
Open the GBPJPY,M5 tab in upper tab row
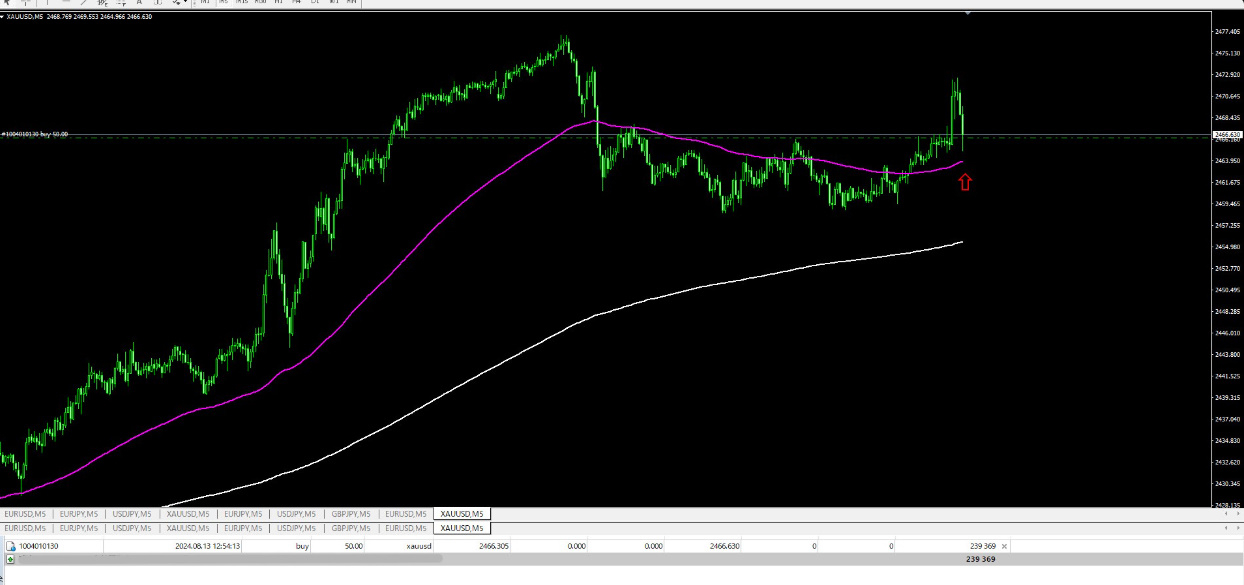click(x=351, y=514)
